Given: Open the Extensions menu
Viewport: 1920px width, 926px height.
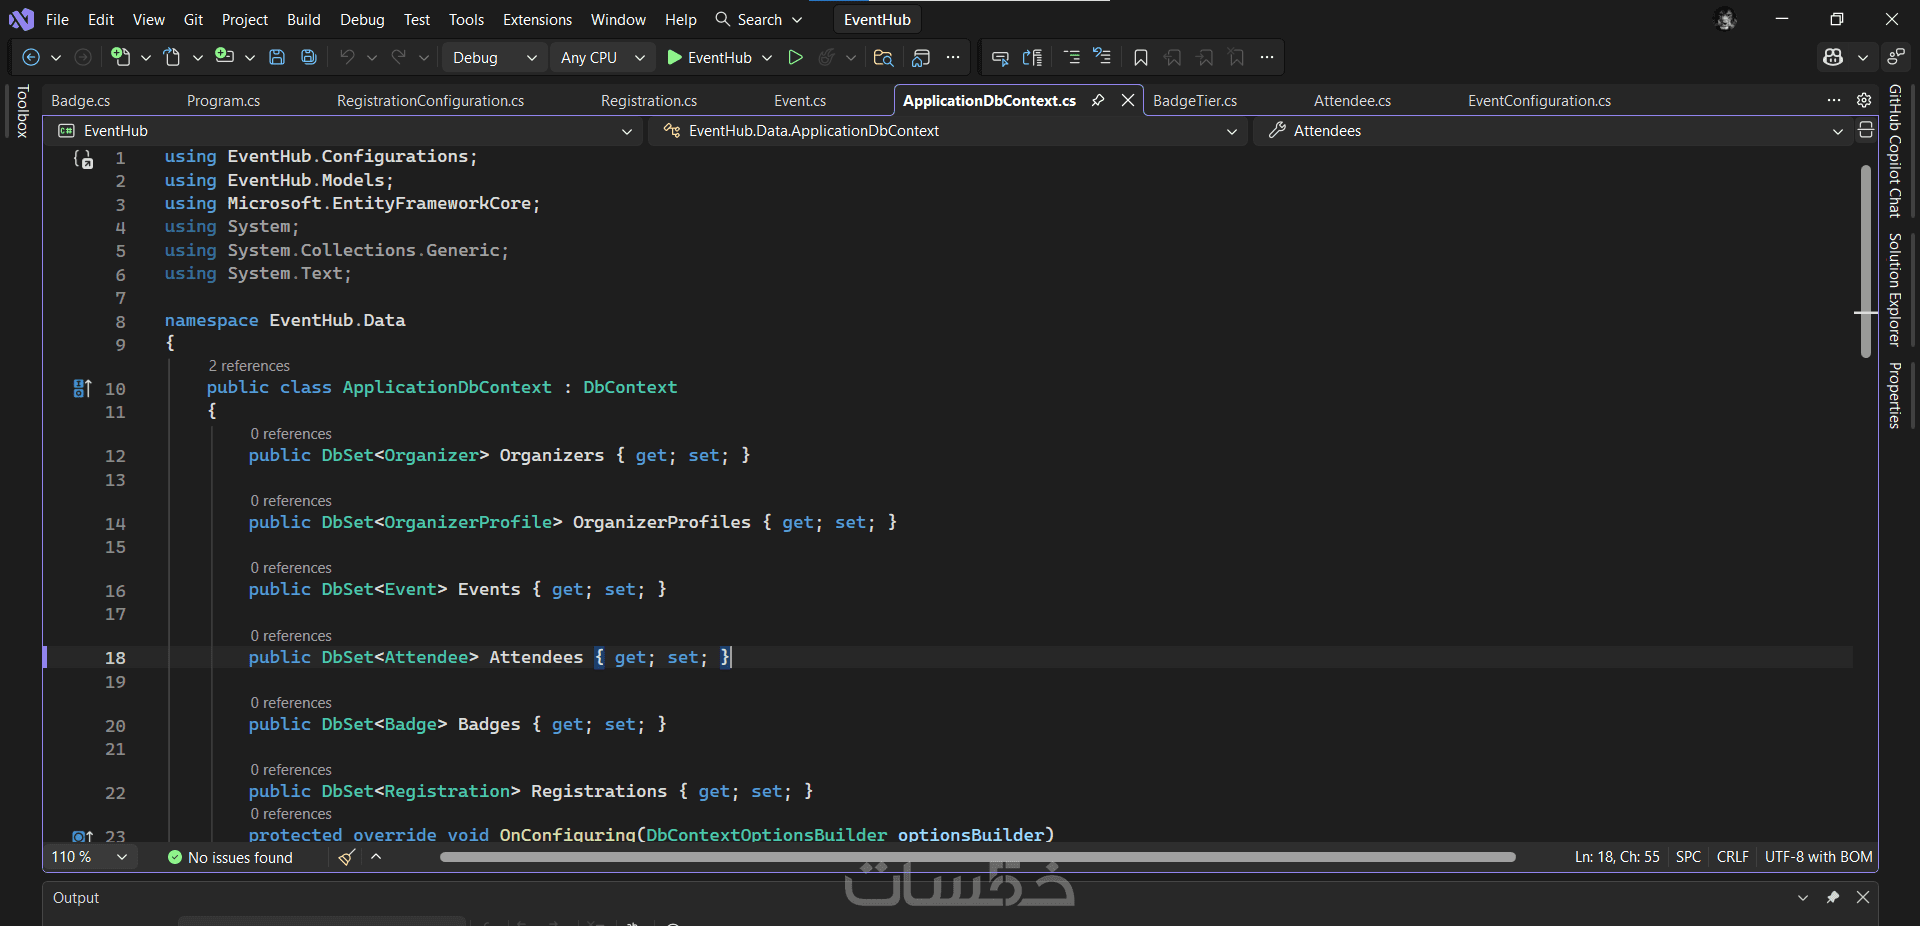Looking at the screenshot, I should [537, 19].
